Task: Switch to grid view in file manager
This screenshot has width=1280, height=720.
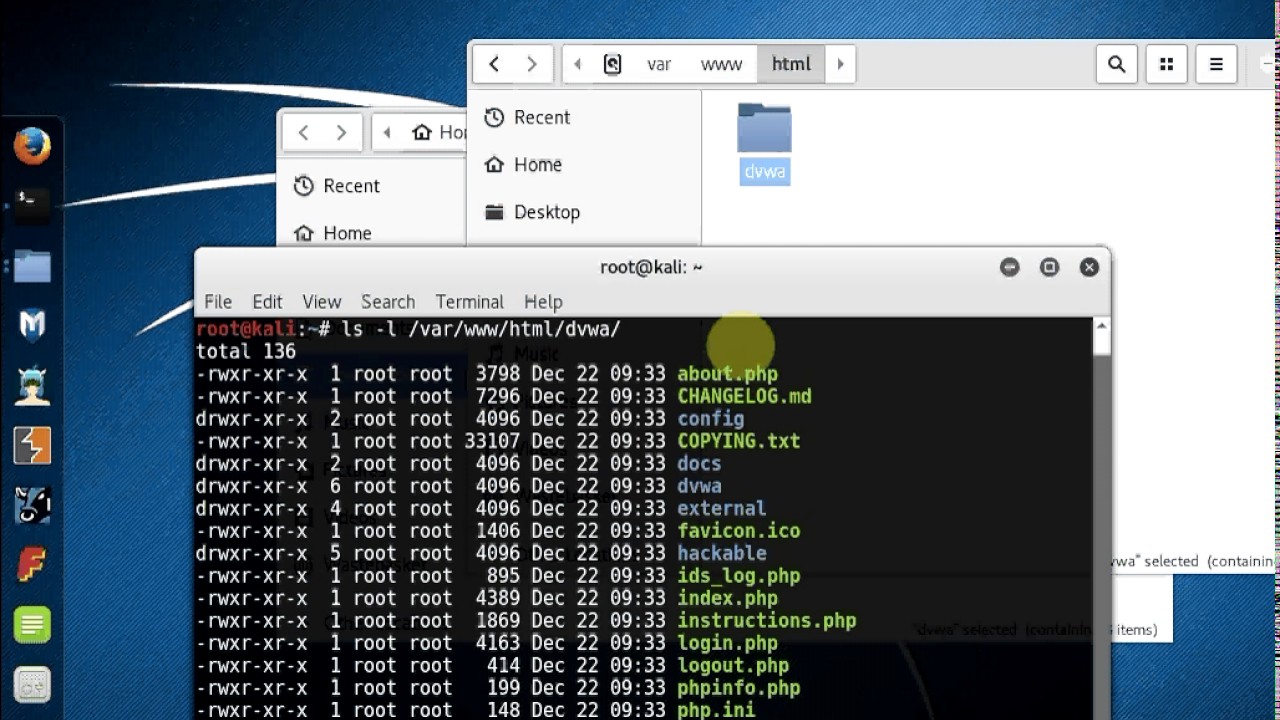Action: tap(1166, 64)
